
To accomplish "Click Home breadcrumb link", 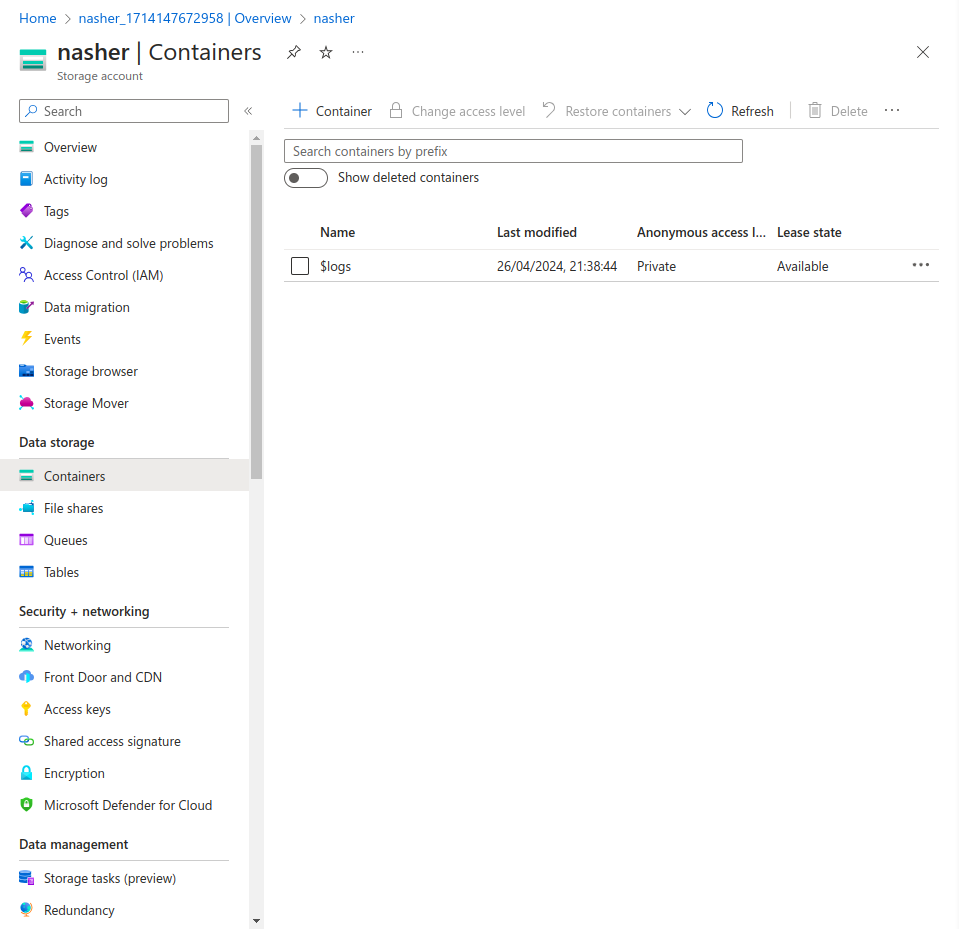I will coord(38,18).
